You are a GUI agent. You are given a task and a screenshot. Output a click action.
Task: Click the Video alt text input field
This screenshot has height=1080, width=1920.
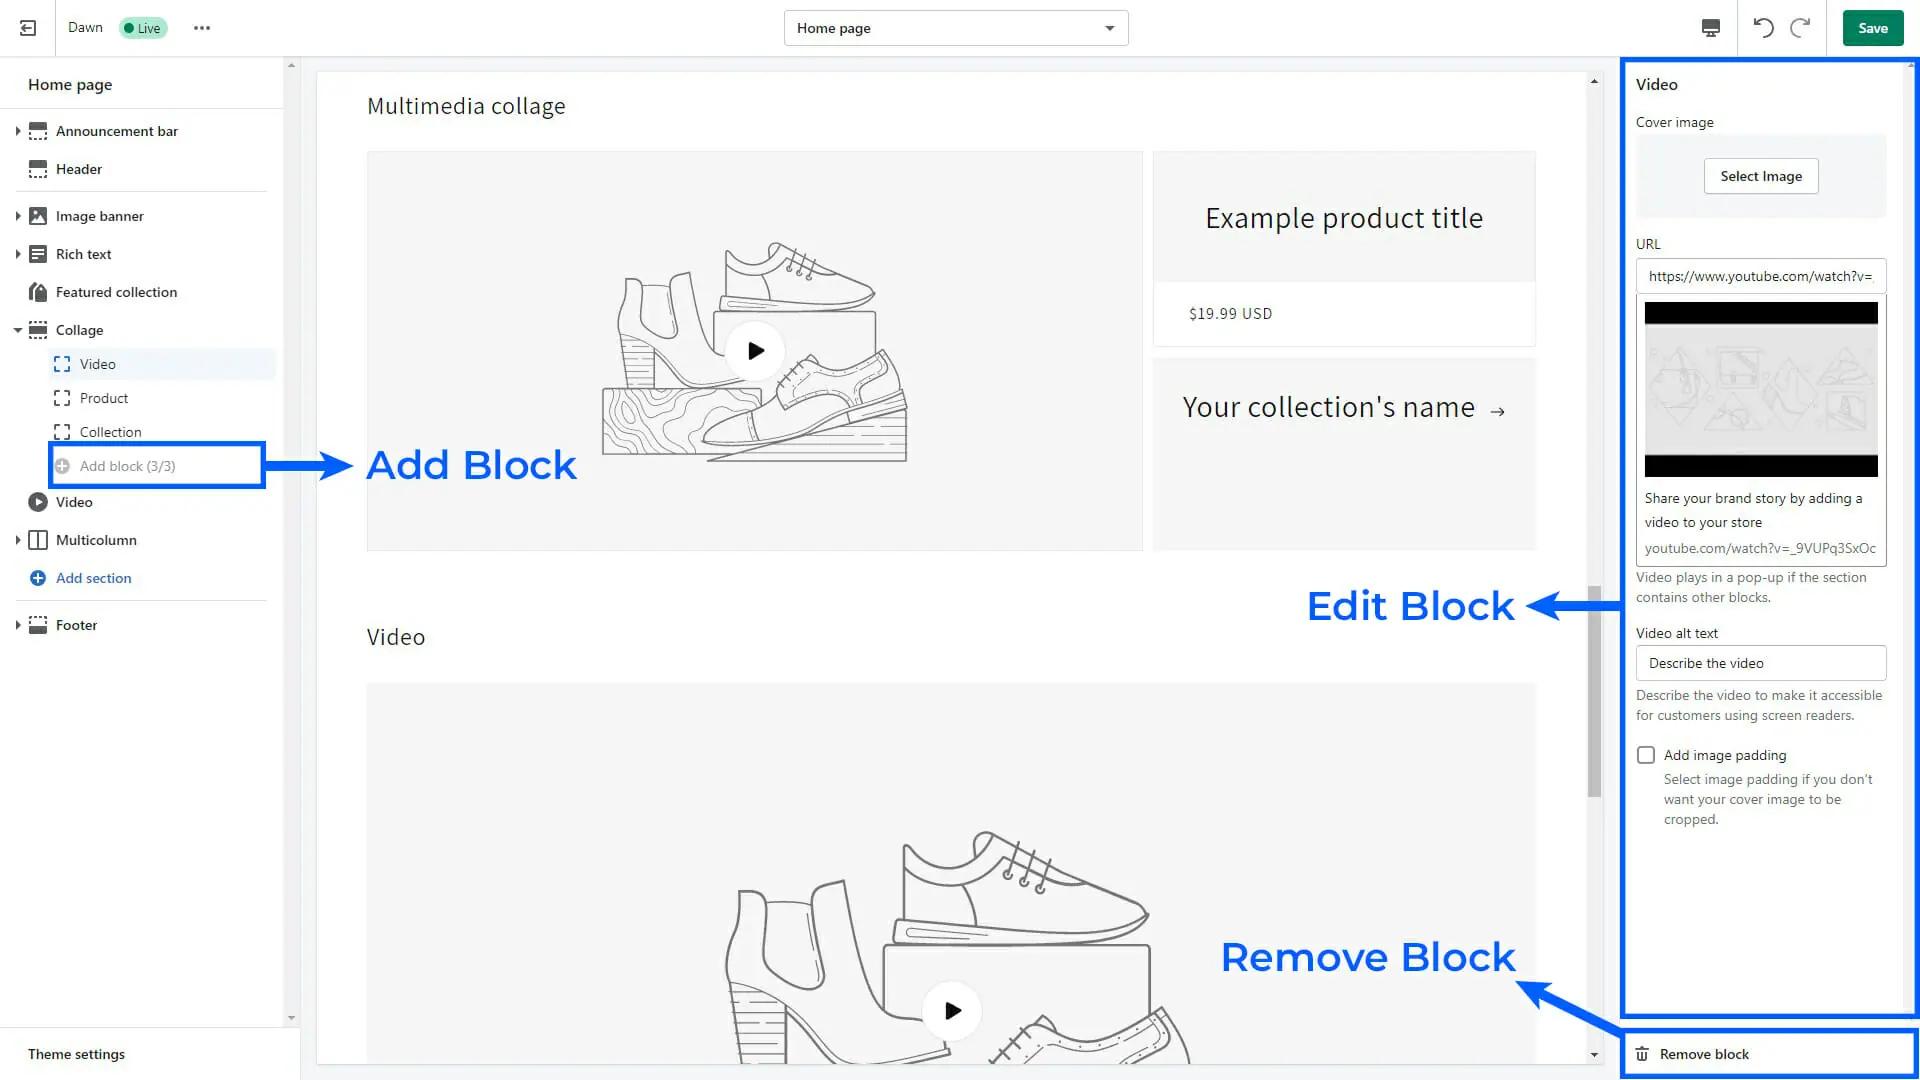[x=1761, y=663]
